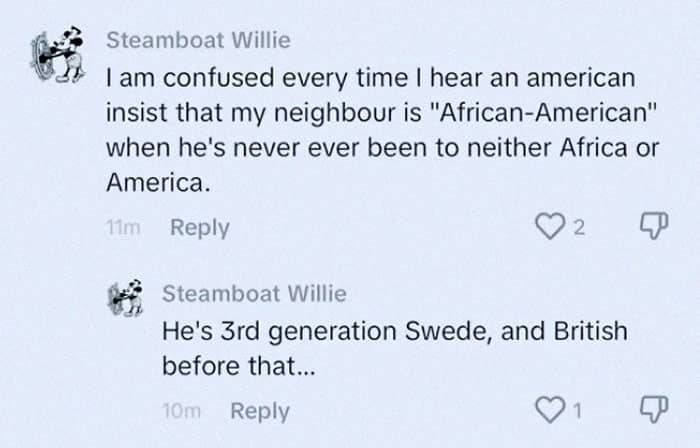Click the like count showing 2
Image resolution: width=700 pixels, height=448 pixels.
(580, 227)
